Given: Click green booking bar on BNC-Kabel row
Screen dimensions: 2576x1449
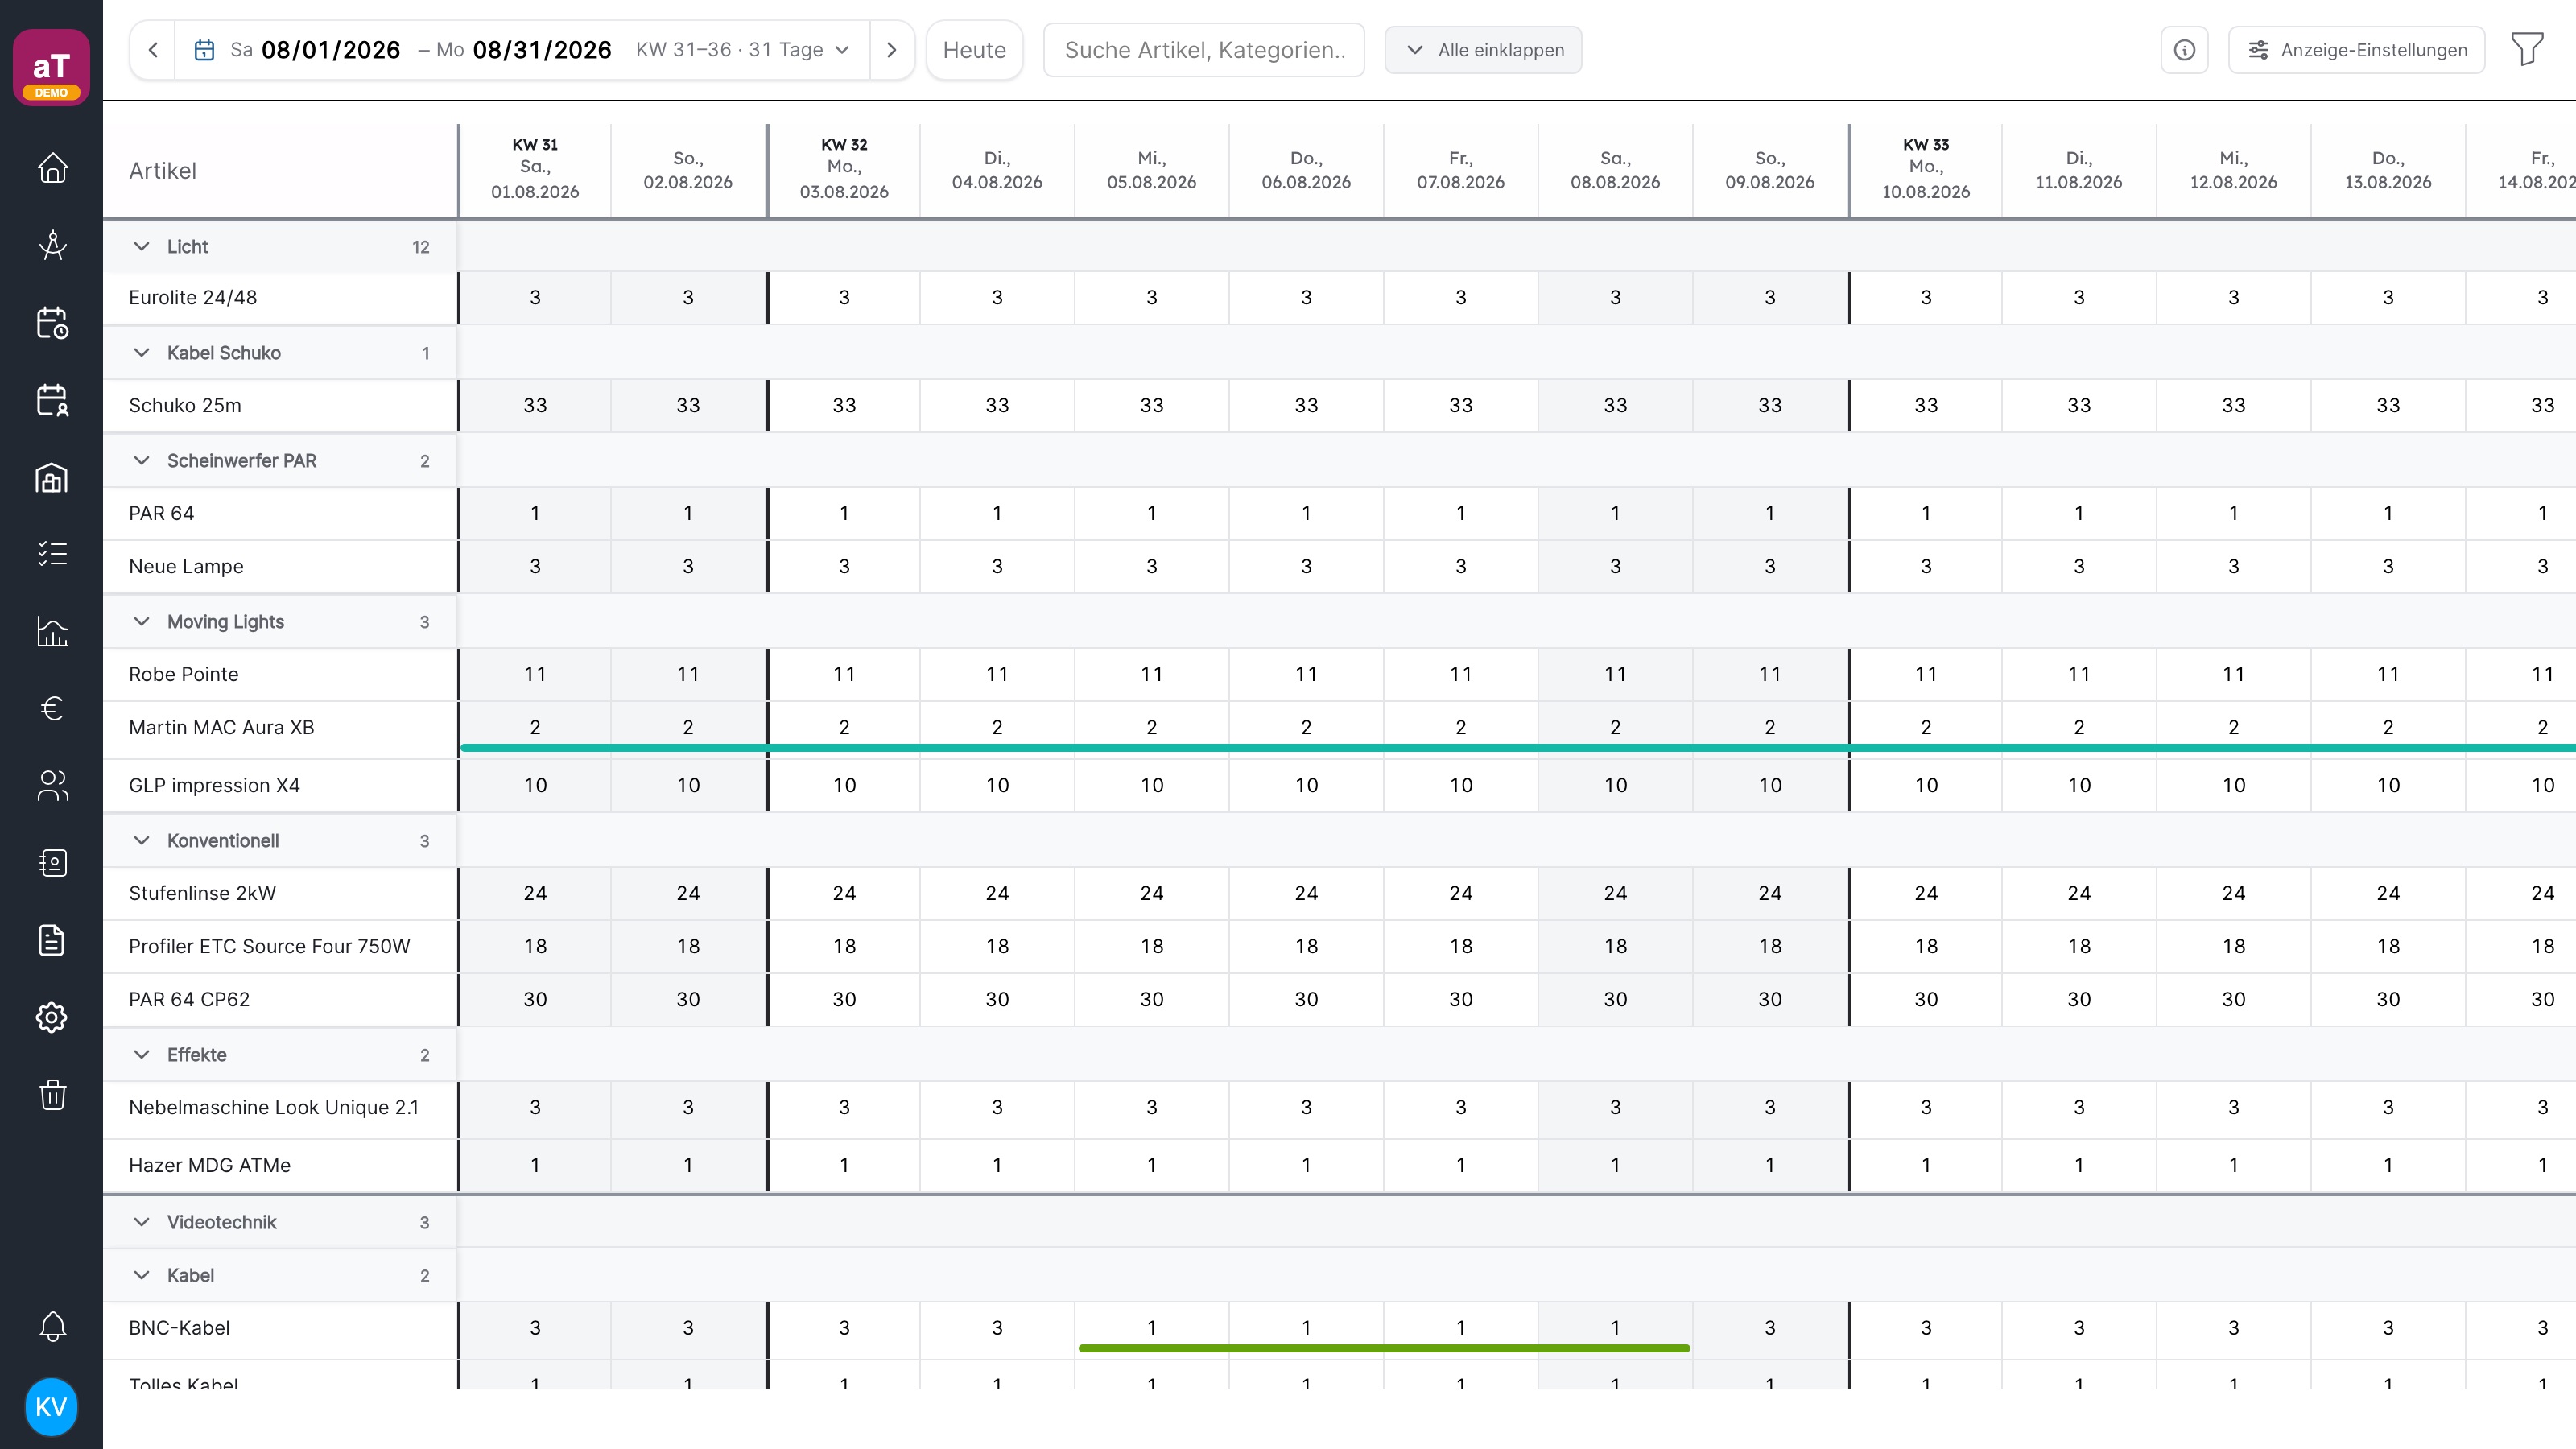Looking at the screenshot, I should 1384,1348.
